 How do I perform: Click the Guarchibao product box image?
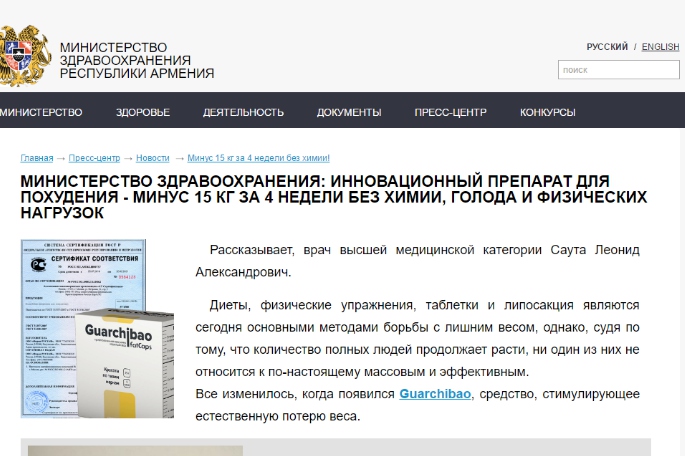pyautogui.click(x=125, y=363)
